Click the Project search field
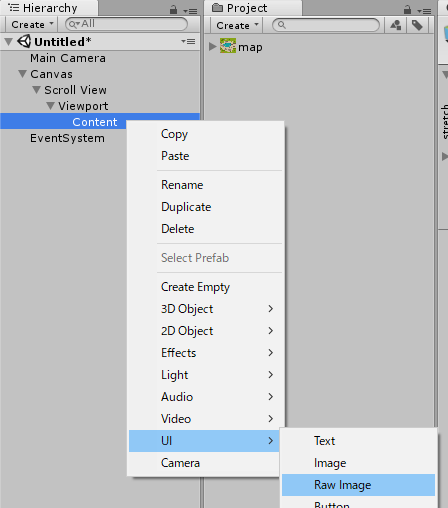Image resolution: width=448 pixels, height=508 pixels. pyautogui.click(x=326, y=25)
